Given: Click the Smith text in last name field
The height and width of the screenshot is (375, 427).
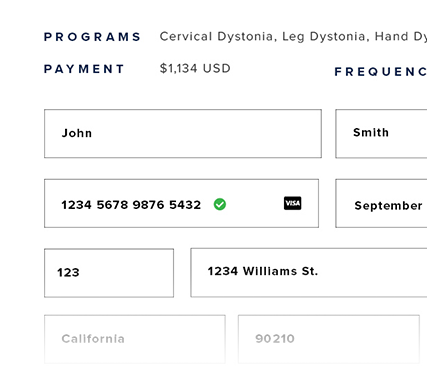Looking at the screenshot, I should tap(371, 132).
